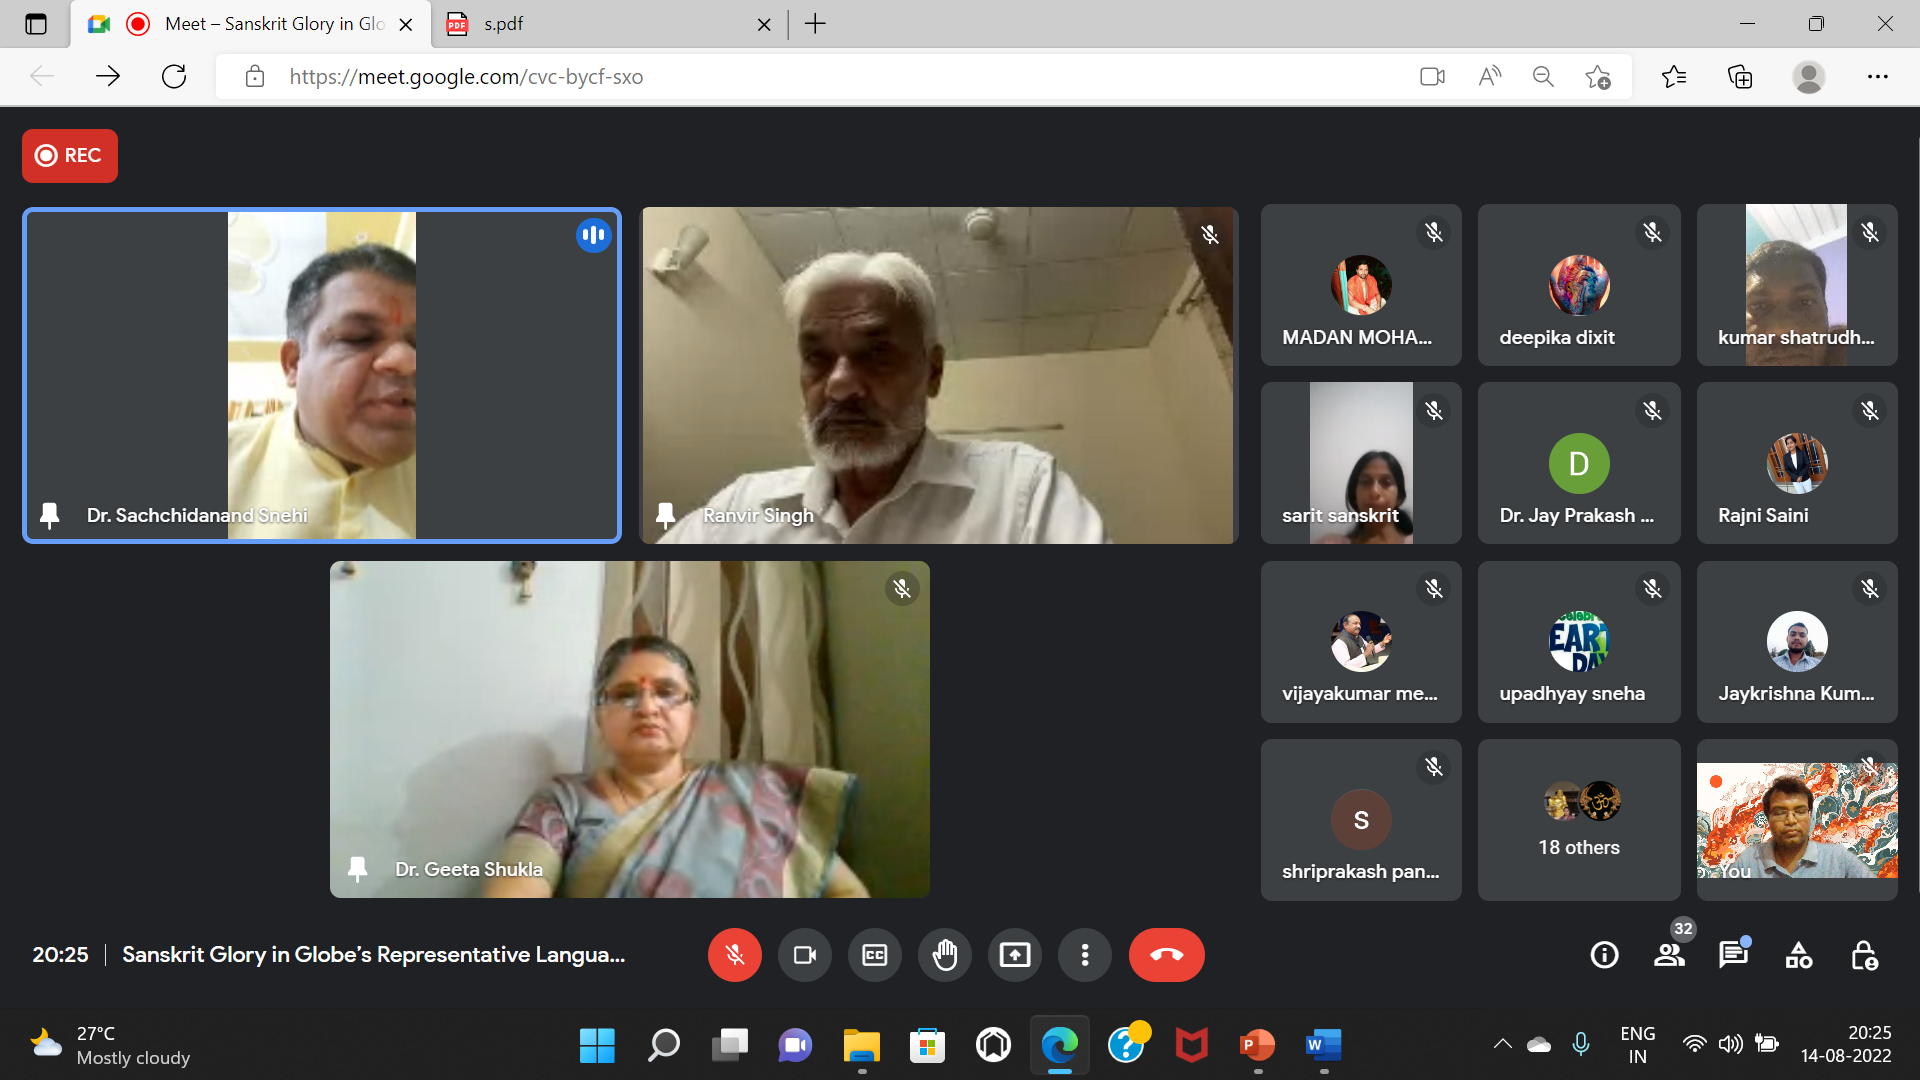Image resolution: width=1920 pixels, height=1080 pixels.
Task: Open the Activities panel icon
Action: (1798, 955)
